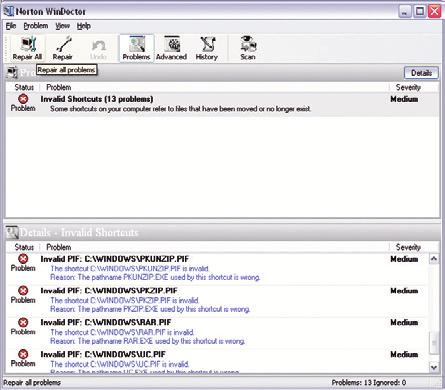Click the Details button
Viewport: 445px width, 390px height.
point(421,73)
